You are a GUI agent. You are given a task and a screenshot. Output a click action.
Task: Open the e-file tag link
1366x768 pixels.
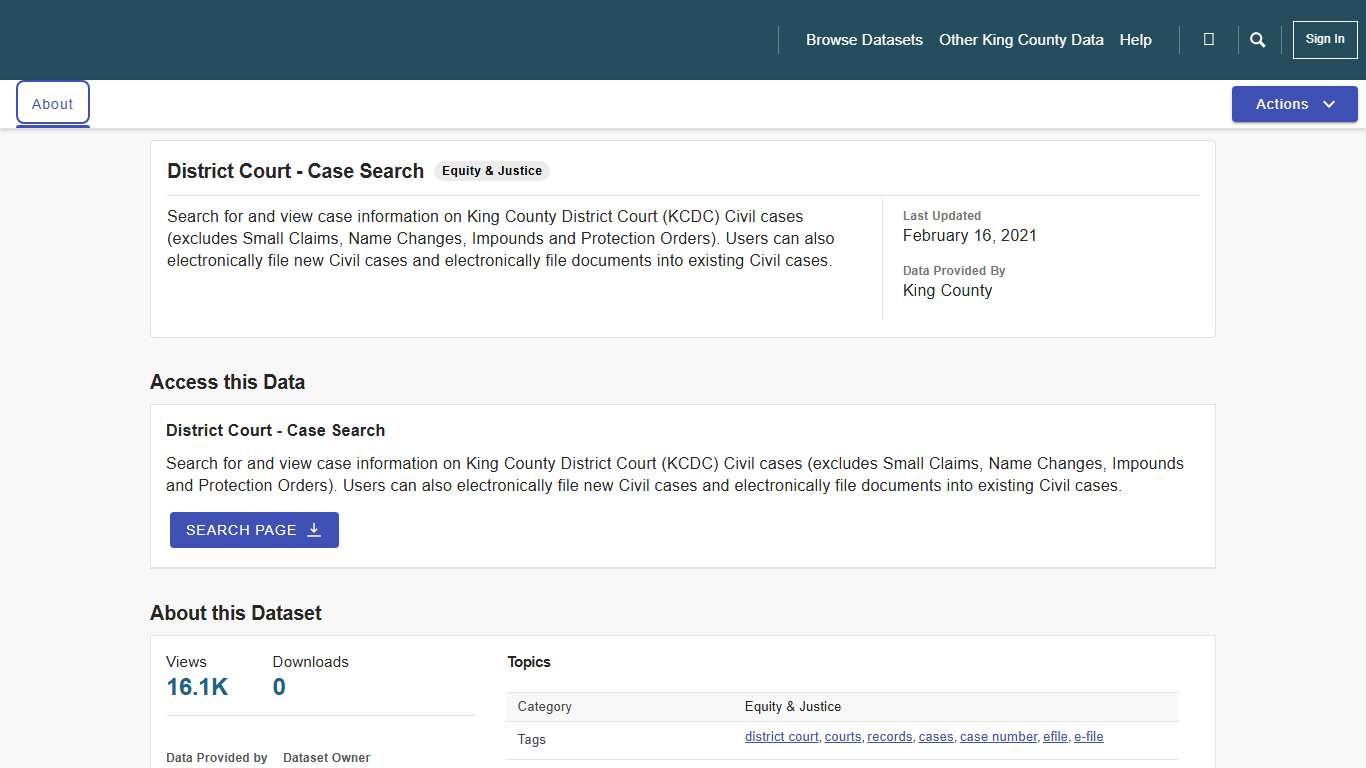[x=1088, y=736]
